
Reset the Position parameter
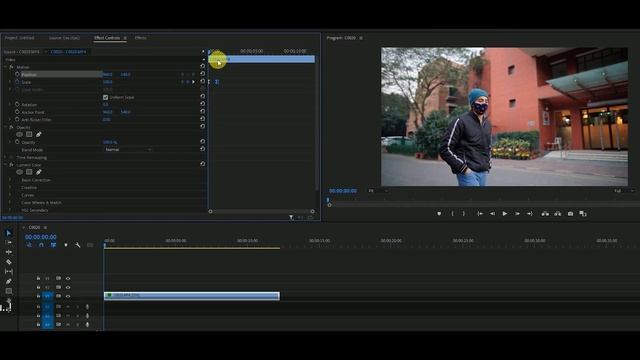(202, 73)
